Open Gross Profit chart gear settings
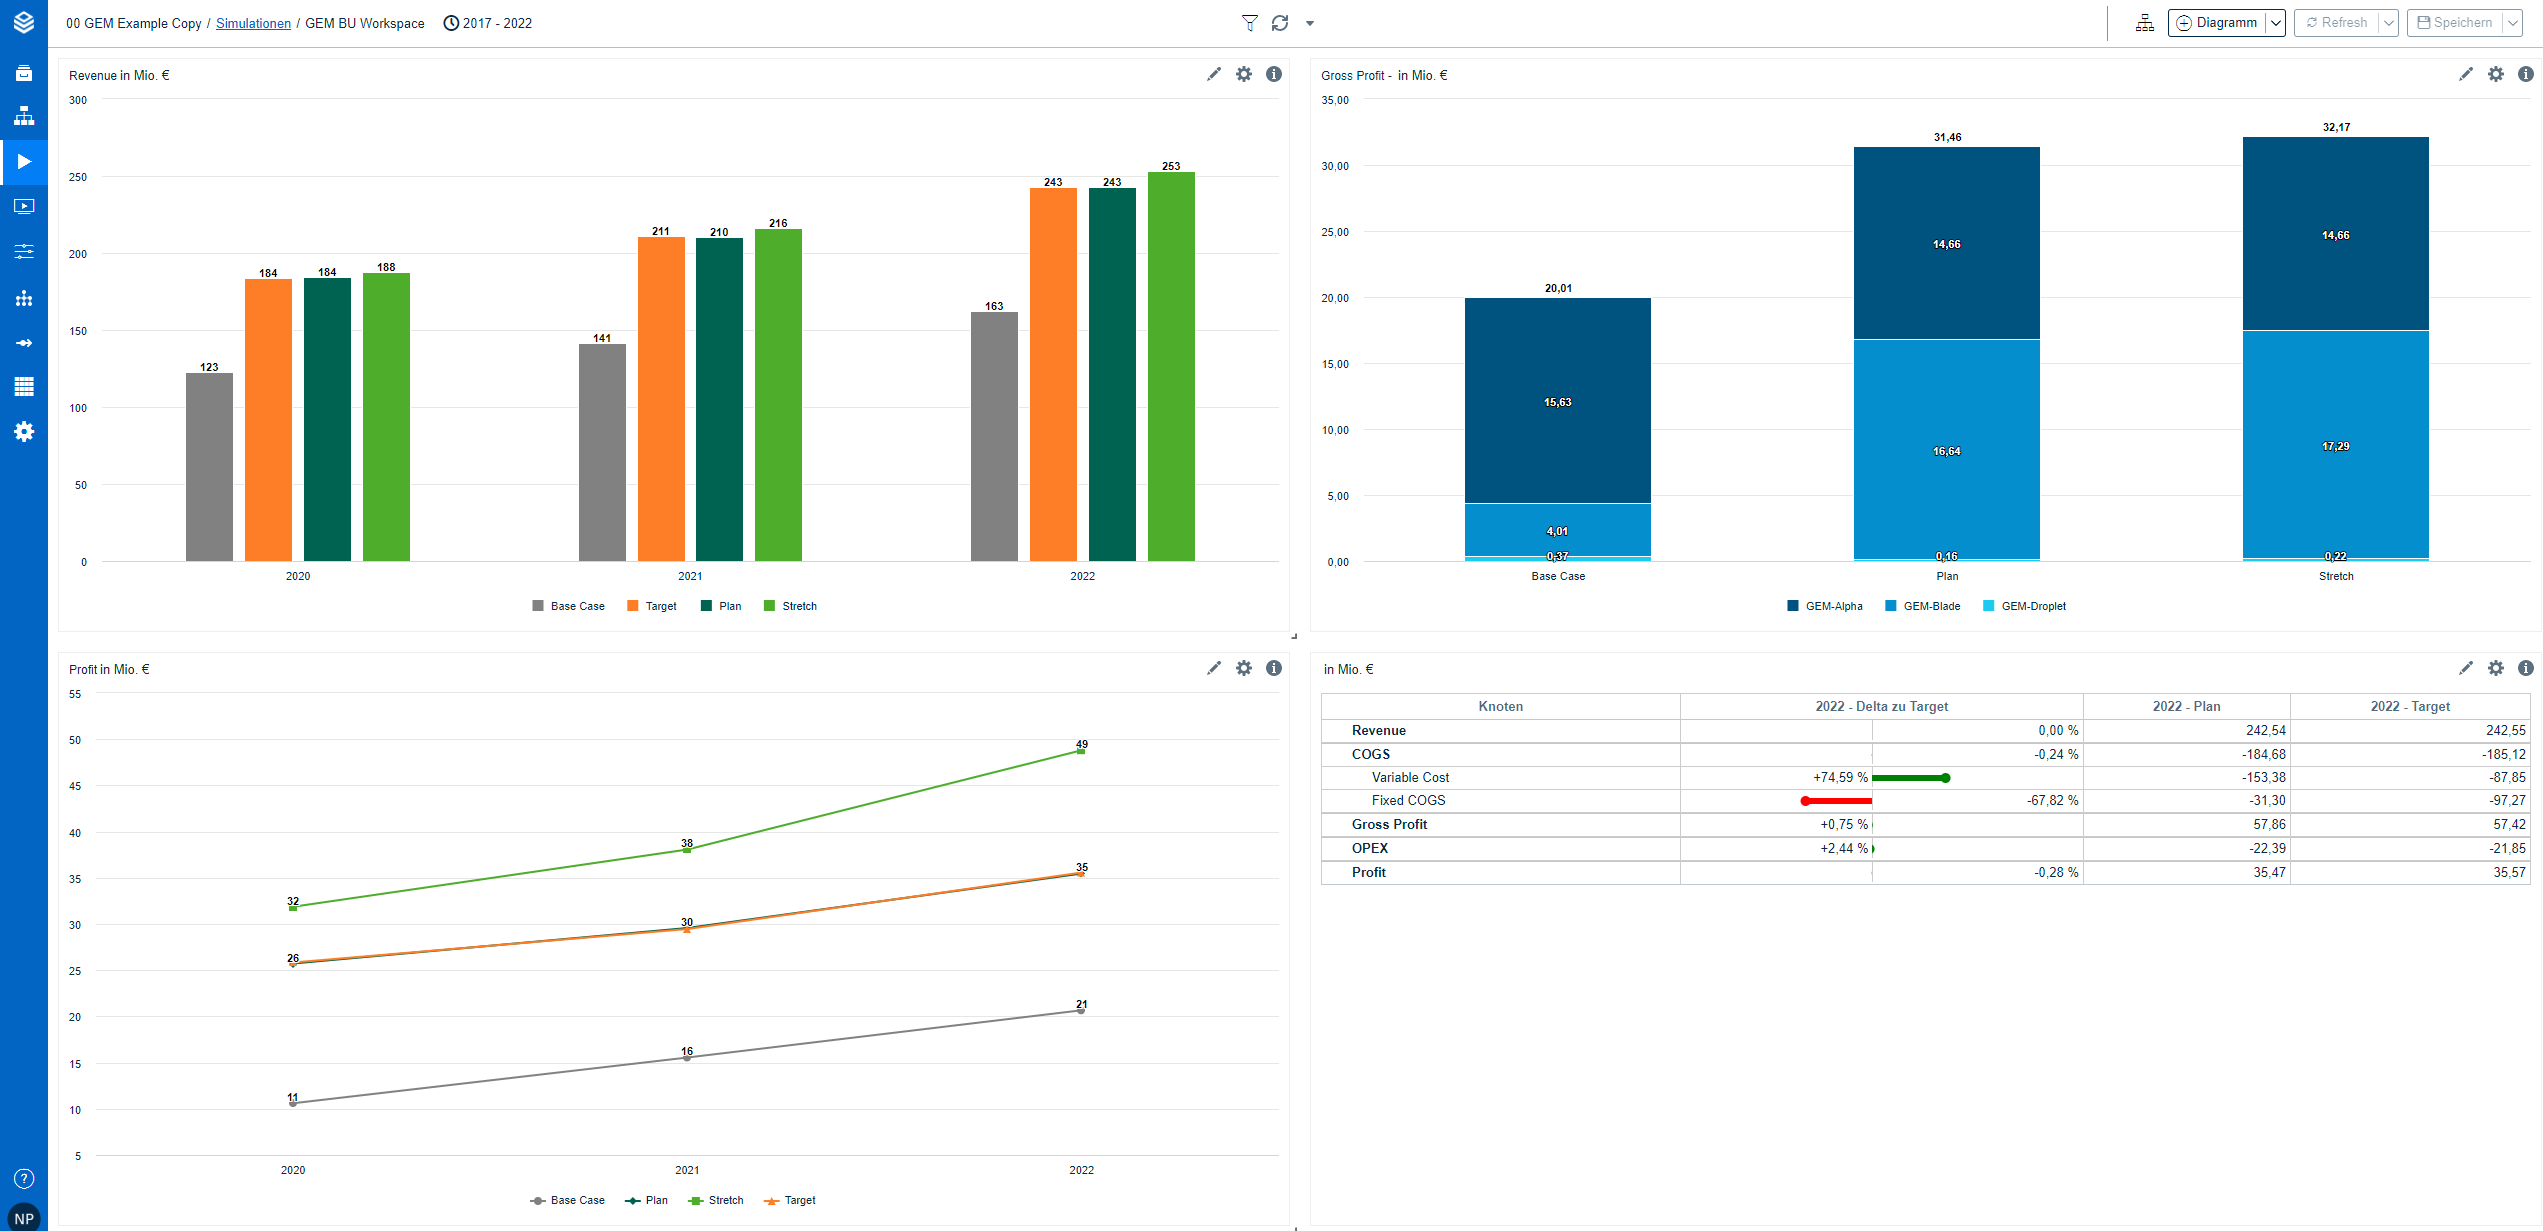Image resolution: width=2543 pixels, height=1231 pixels. point(2495,74)
